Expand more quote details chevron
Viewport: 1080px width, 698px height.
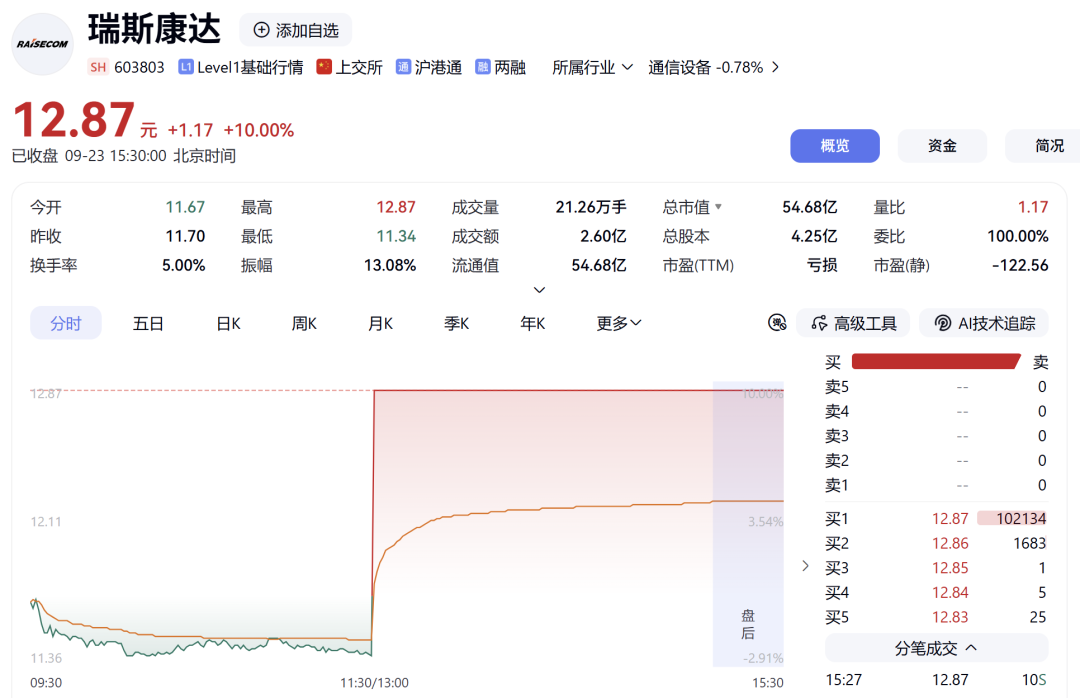tap(540, 290)
